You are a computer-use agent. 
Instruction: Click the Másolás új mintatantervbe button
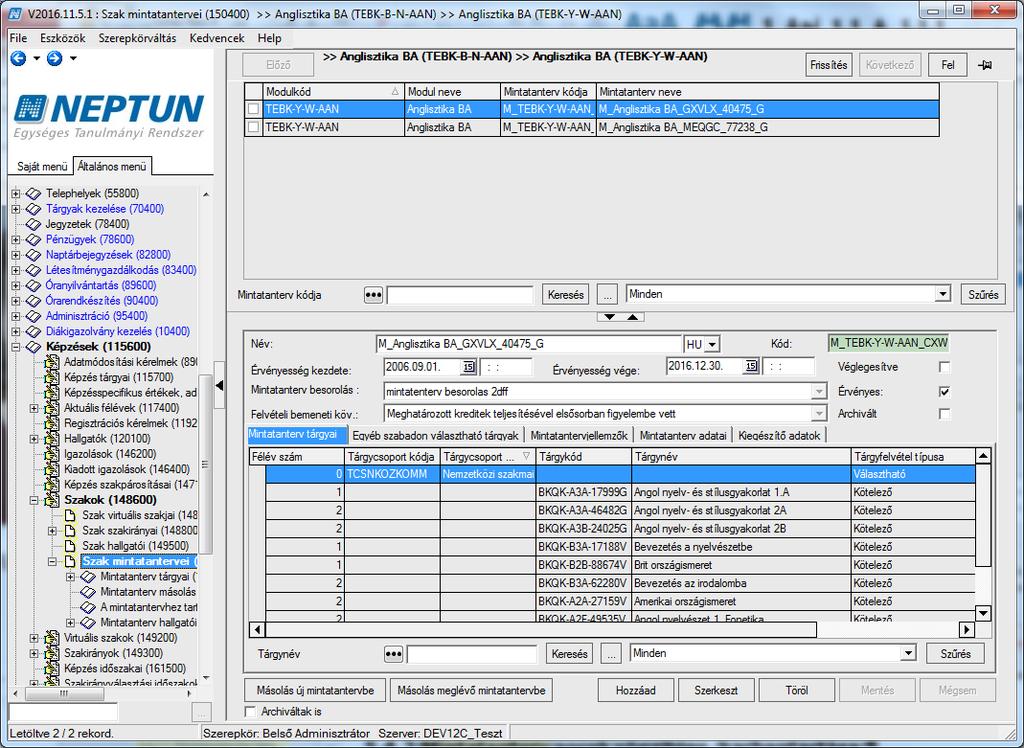[315, 691]
